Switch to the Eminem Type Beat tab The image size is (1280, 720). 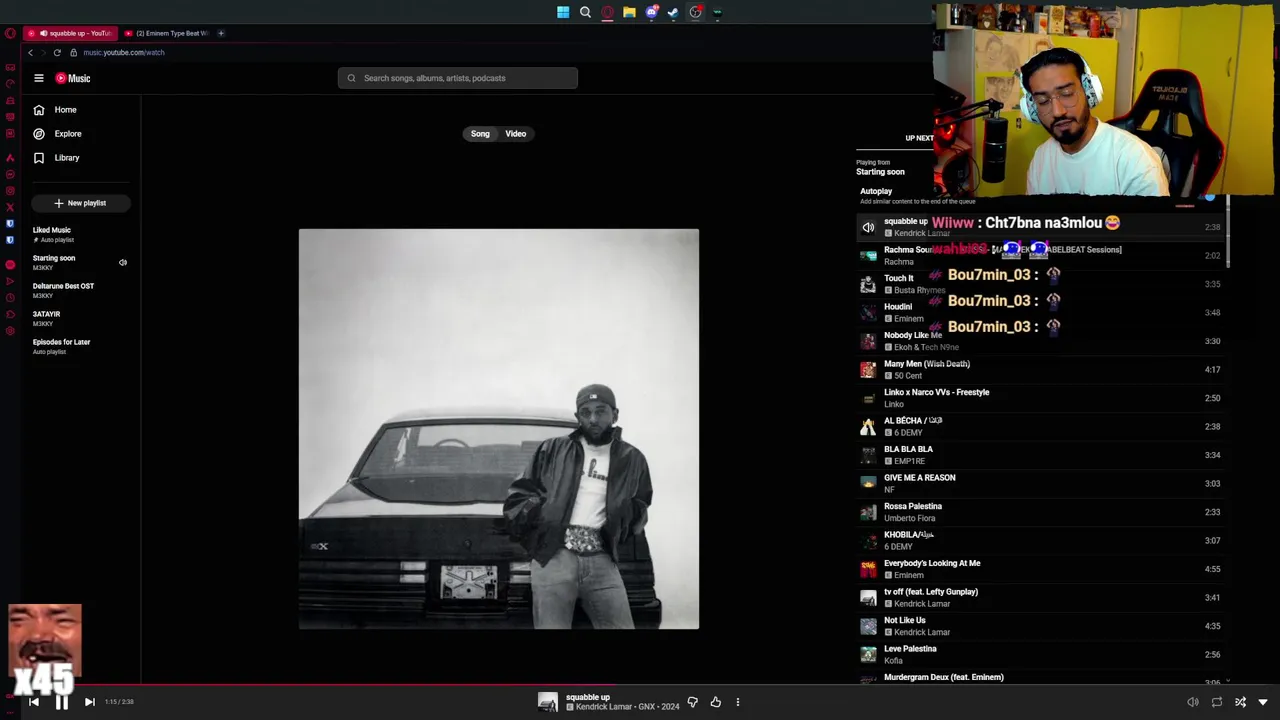pyautogui.click(x=166, y=33)
